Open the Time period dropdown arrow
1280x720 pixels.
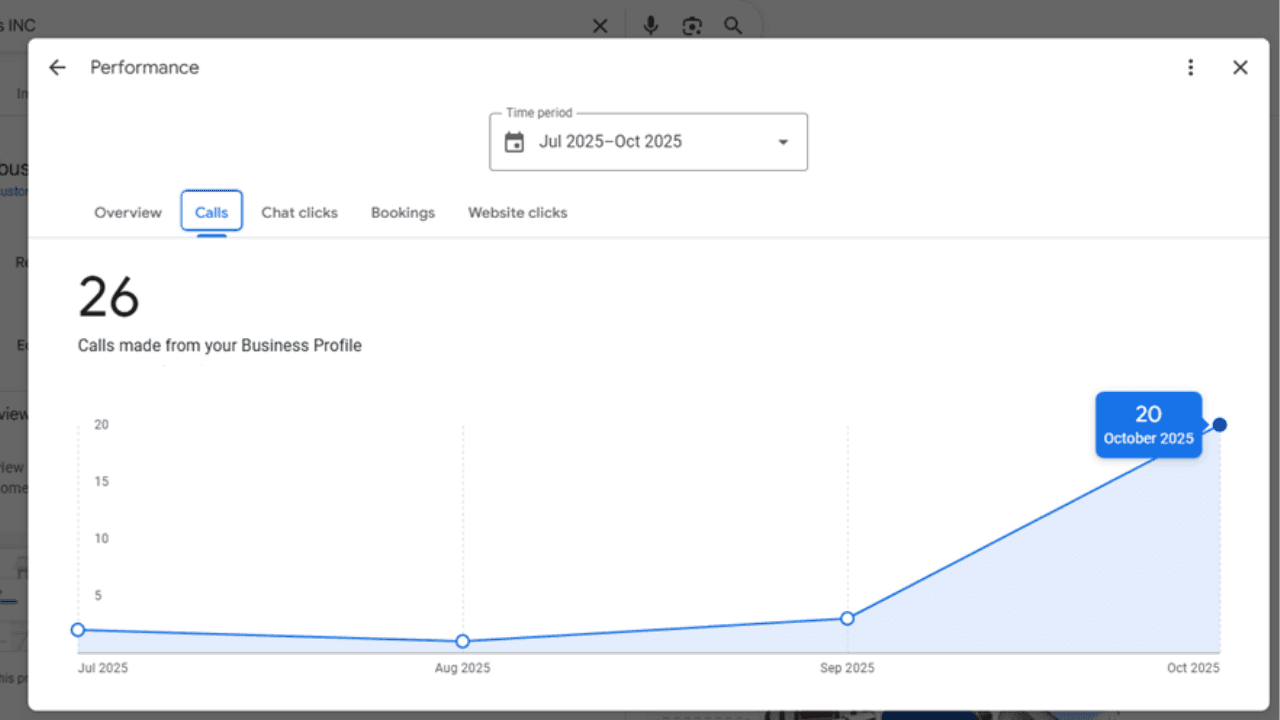click(x=782, y=142)
